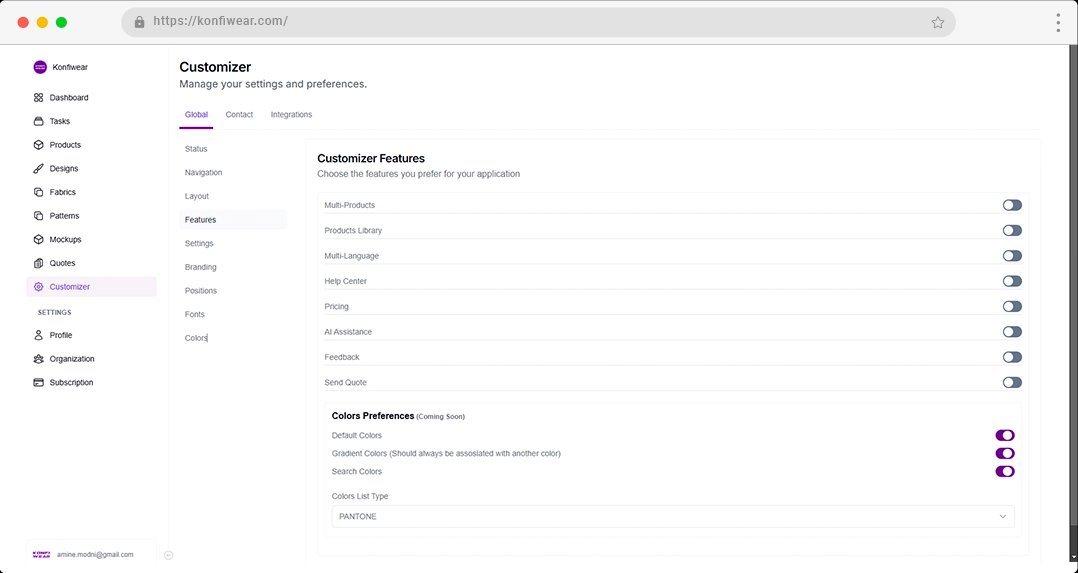Image resolution: width=1078 pixels, height=573 pixels.
Task: Enable the Multi-Products toggle
Action: click(x=1012, y=205)
